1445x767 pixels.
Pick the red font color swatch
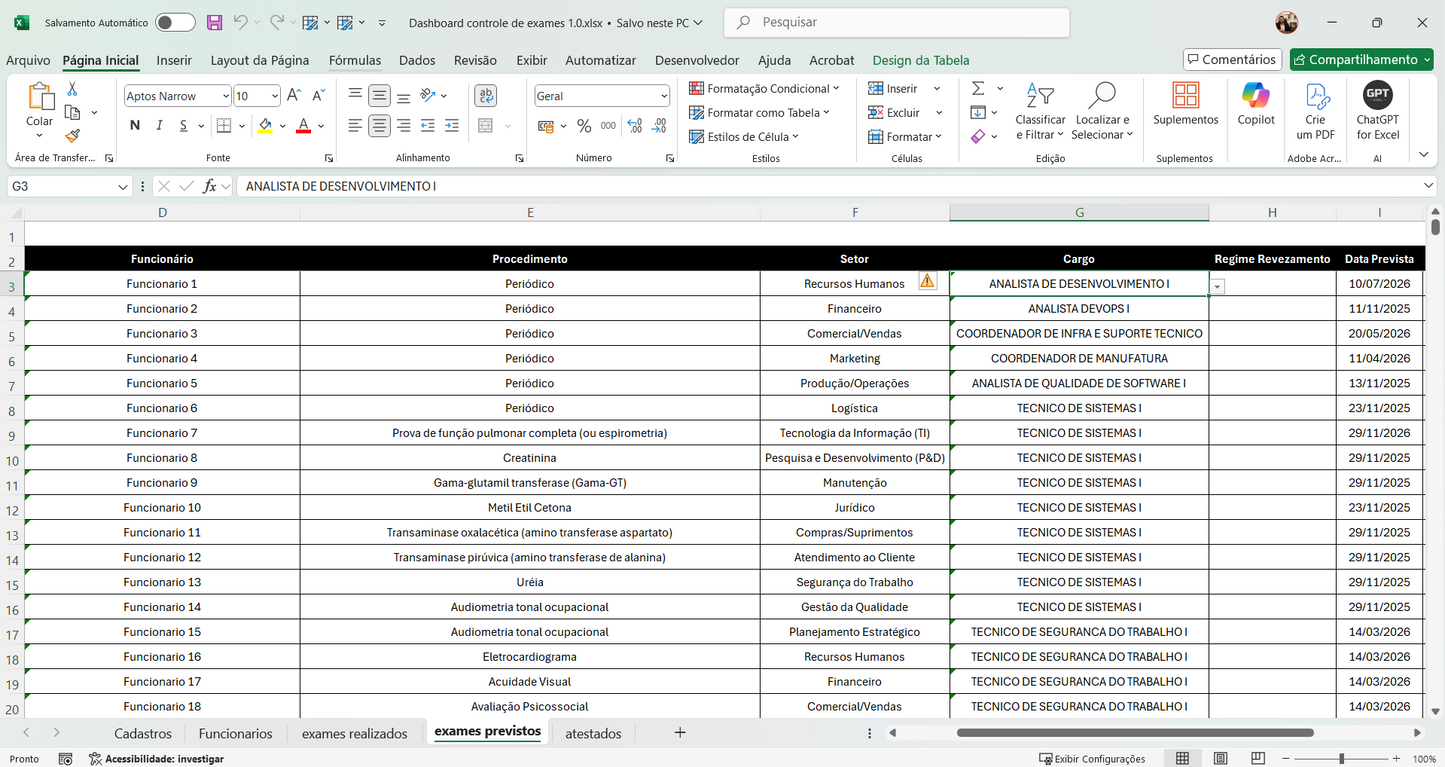[x=304, y=133]
